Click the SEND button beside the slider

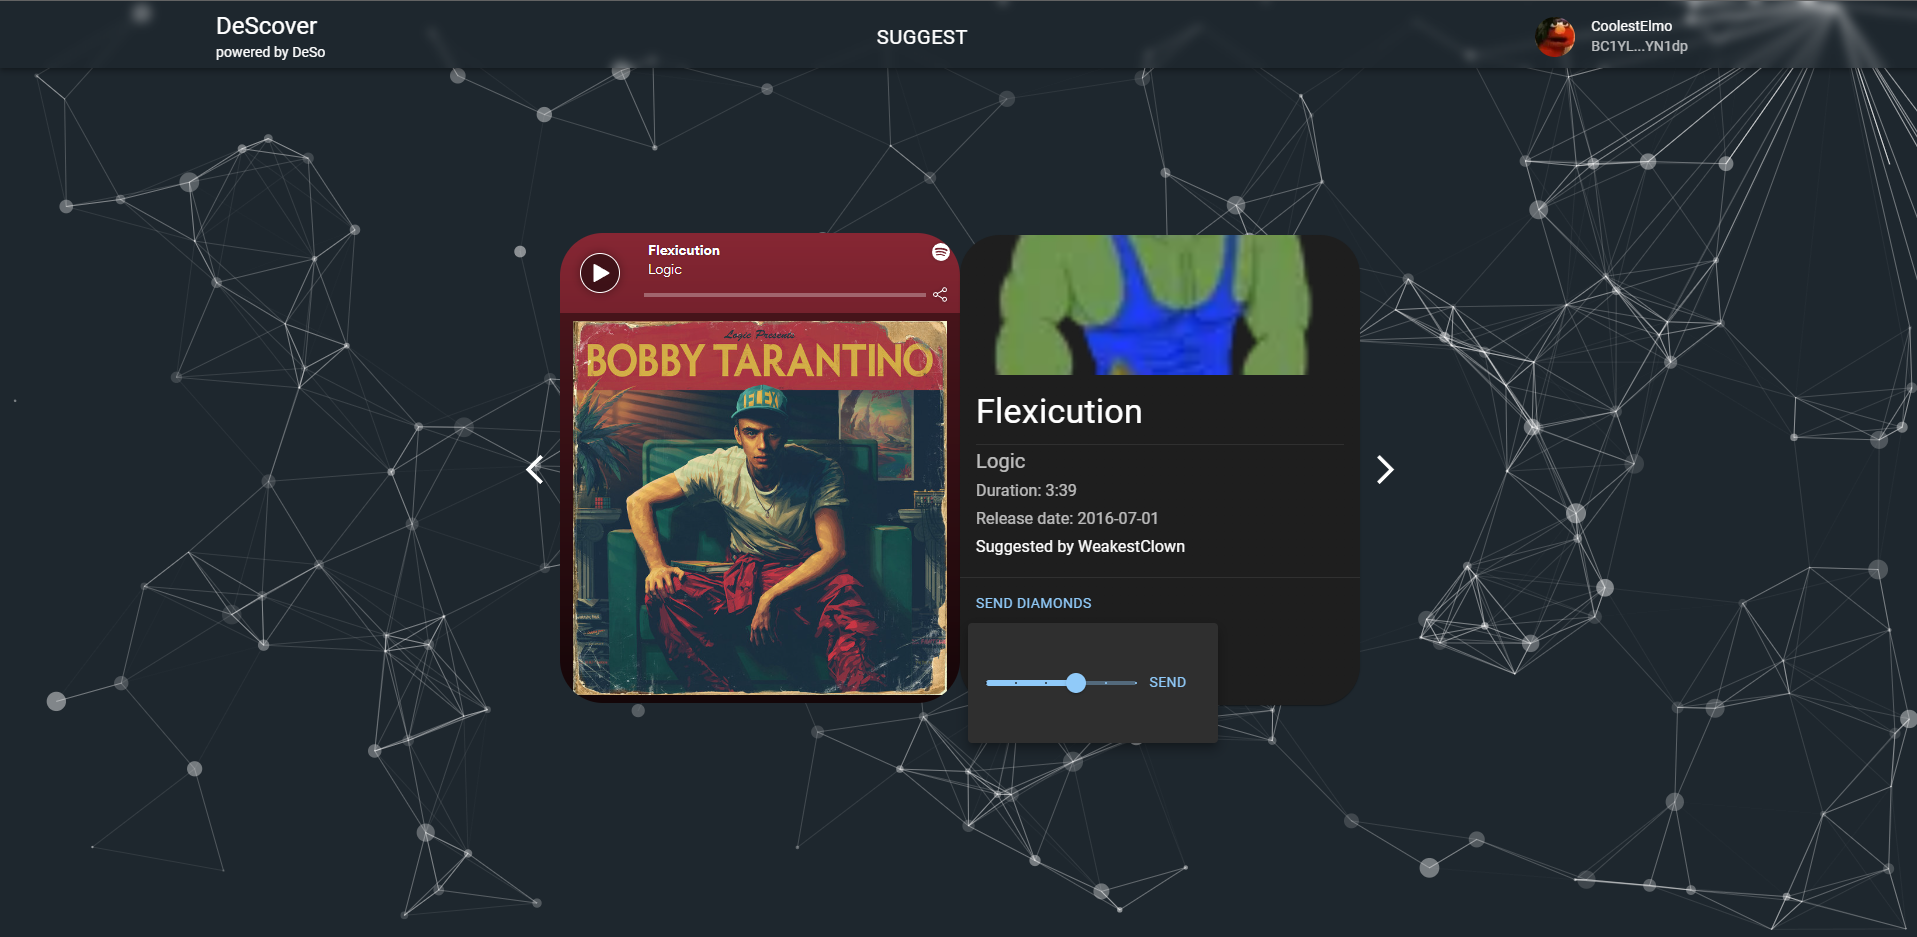(1167, 682)
